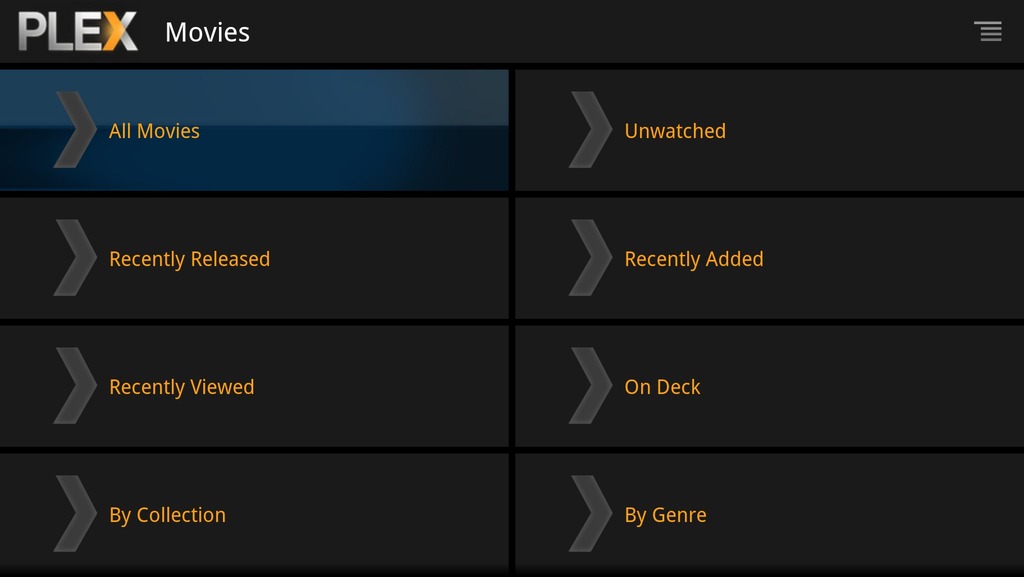Open the All Movies category
This screenshot has width=1024, height=577.
pyautogui.click(x=154, y=131)
